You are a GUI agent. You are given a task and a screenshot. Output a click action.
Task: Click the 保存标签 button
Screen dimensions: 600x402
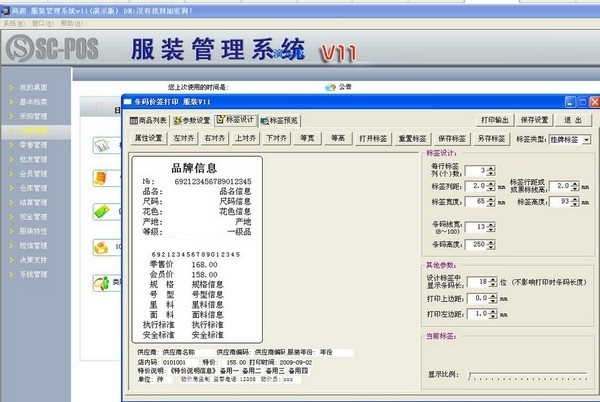pyautogui.click(x=452, y=138)
